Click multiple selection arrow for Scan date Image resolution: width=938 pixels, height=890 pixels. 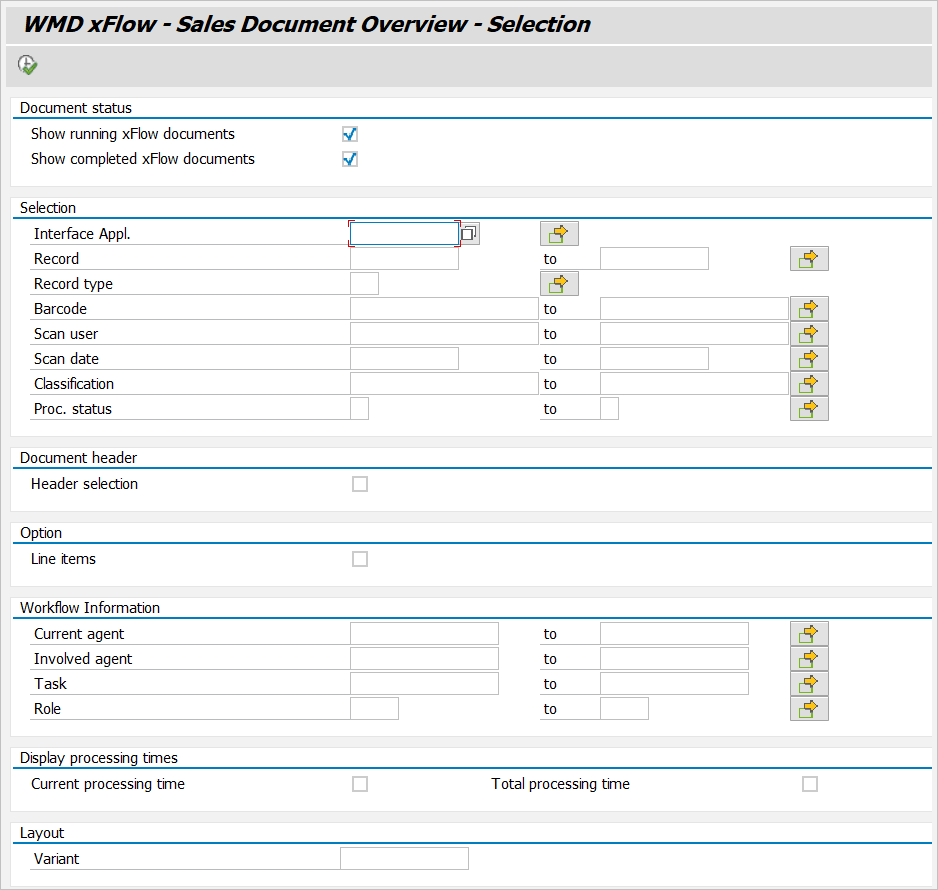click(x=809, y=359)
